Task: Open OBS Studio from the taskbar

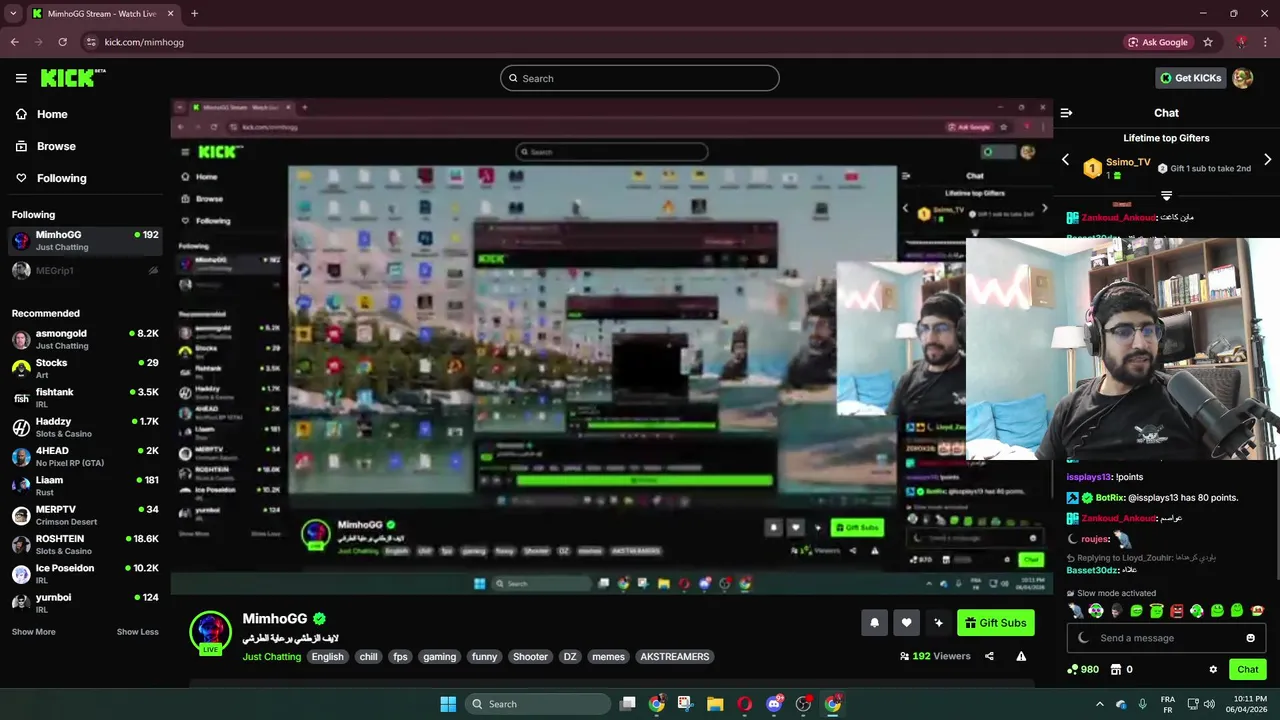Action: coord(803,704)
